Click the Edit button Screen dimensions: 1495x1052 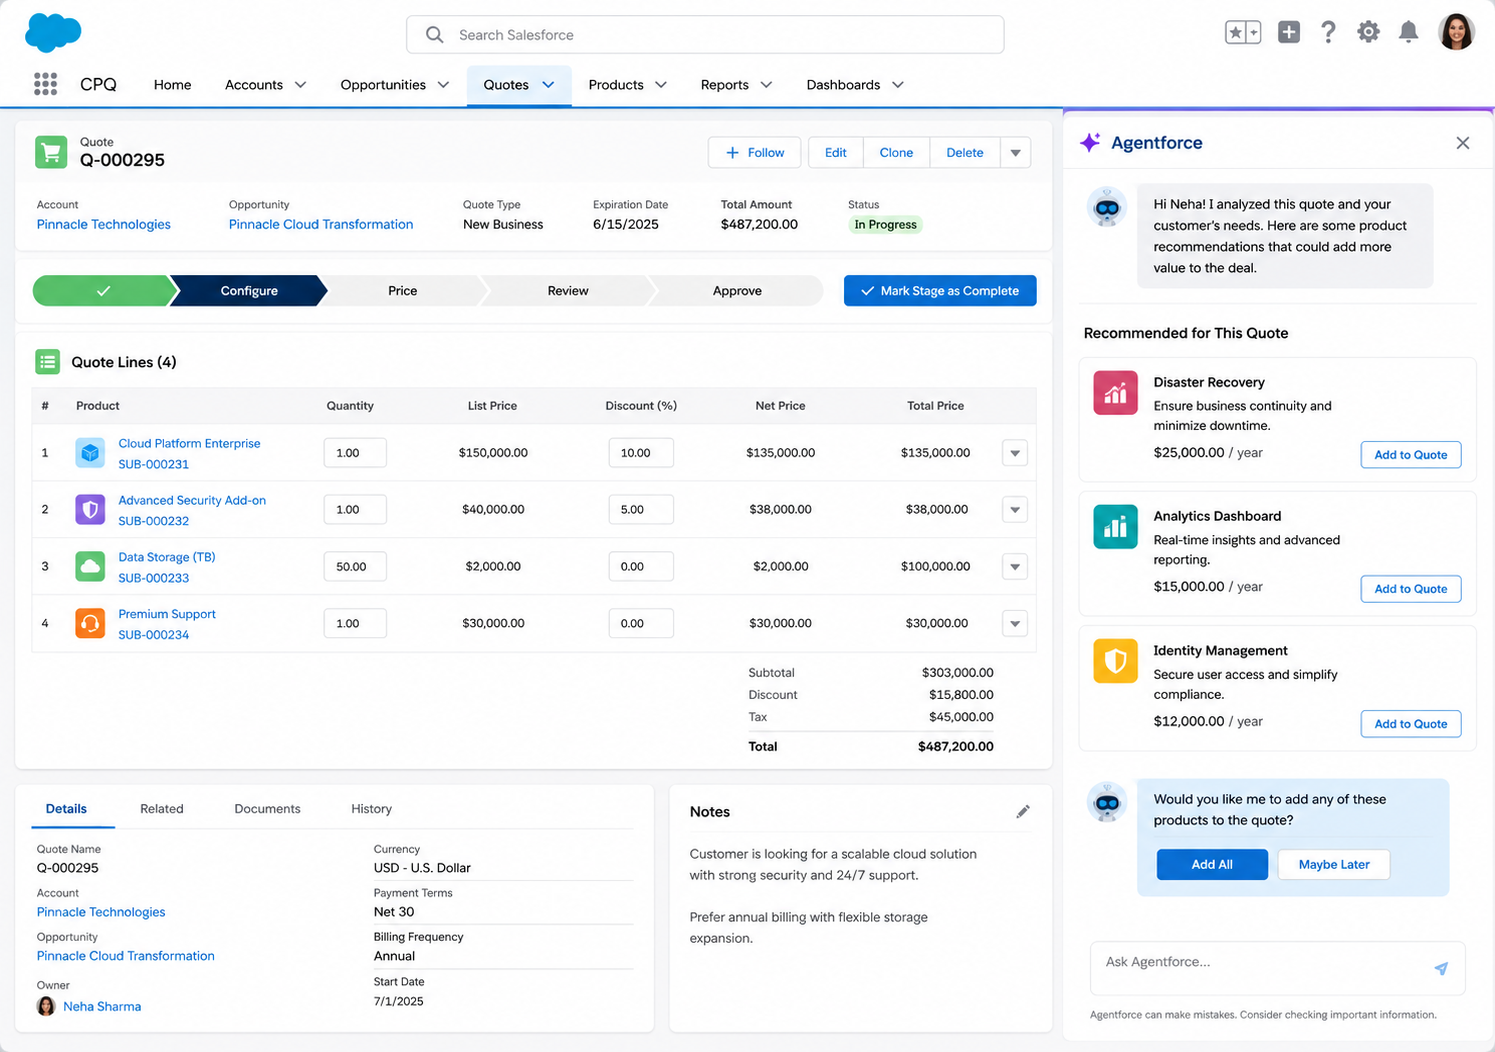coord(836,153)
